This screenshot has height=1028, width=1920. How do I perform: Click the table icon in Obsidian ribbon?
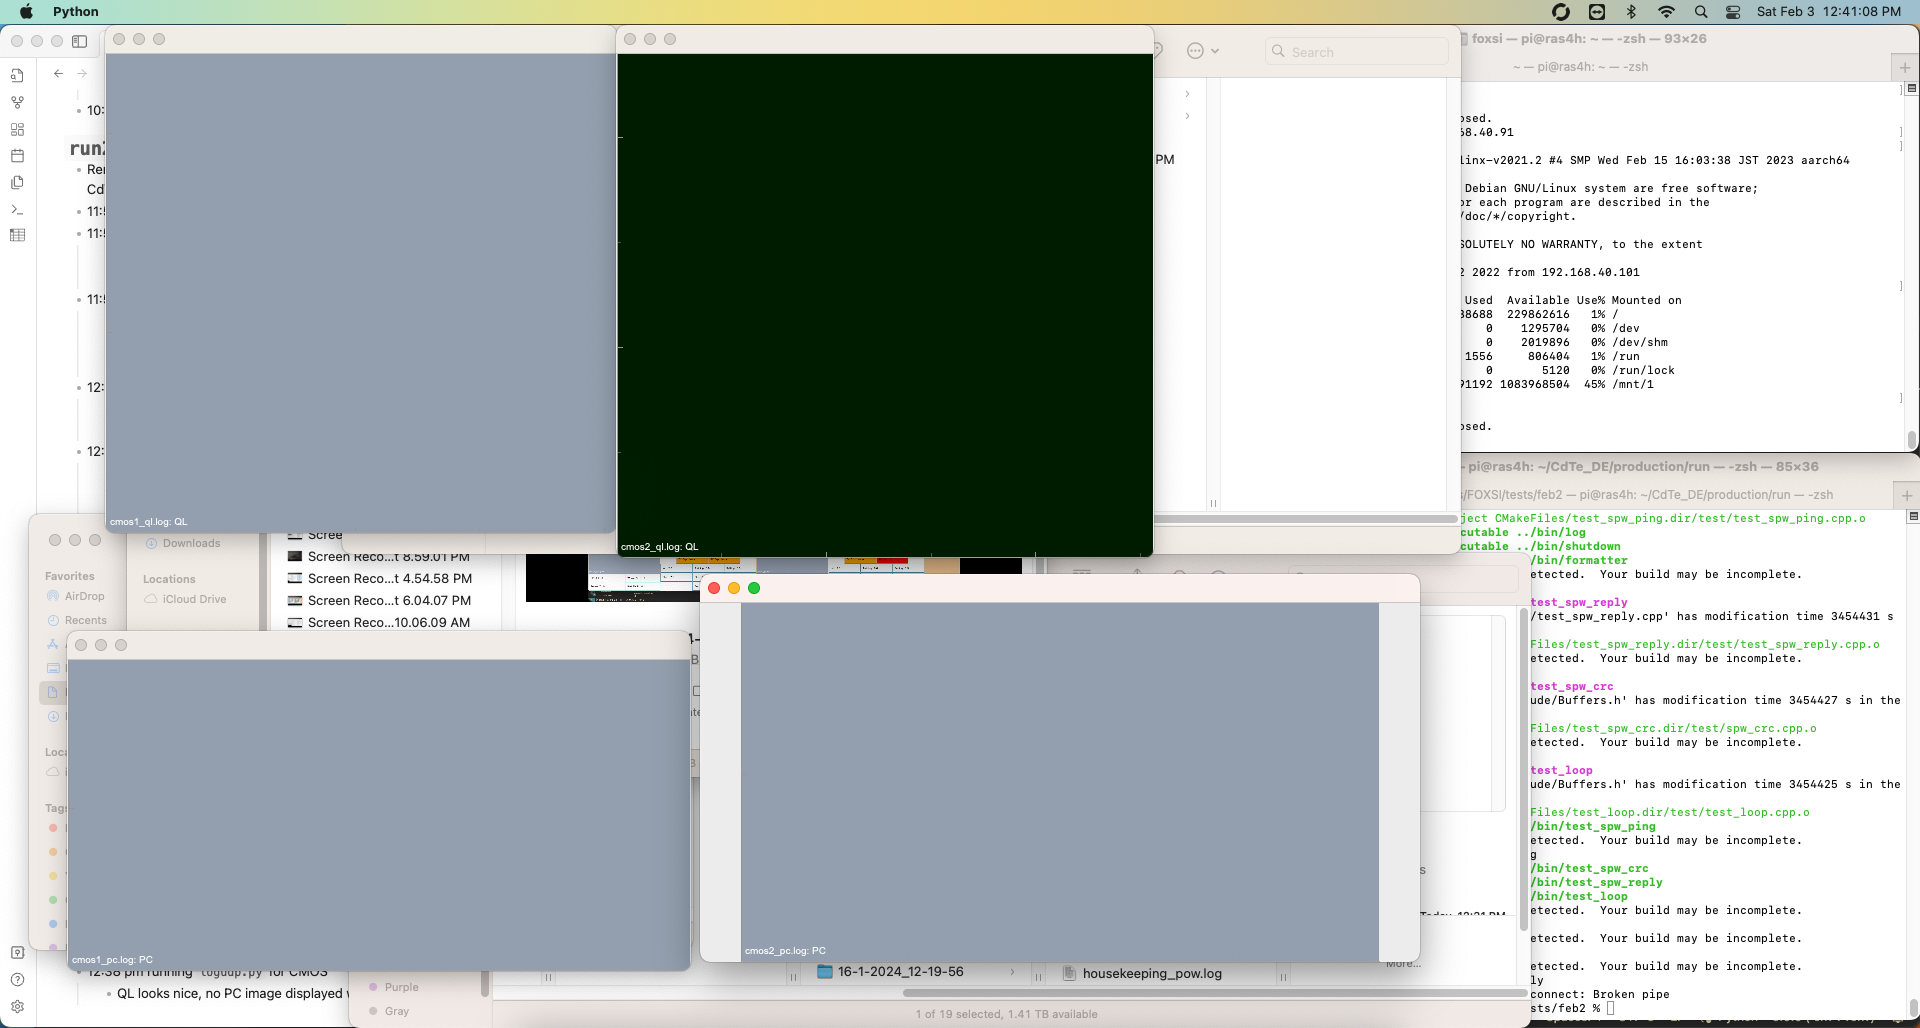click(x=17, y=236)
